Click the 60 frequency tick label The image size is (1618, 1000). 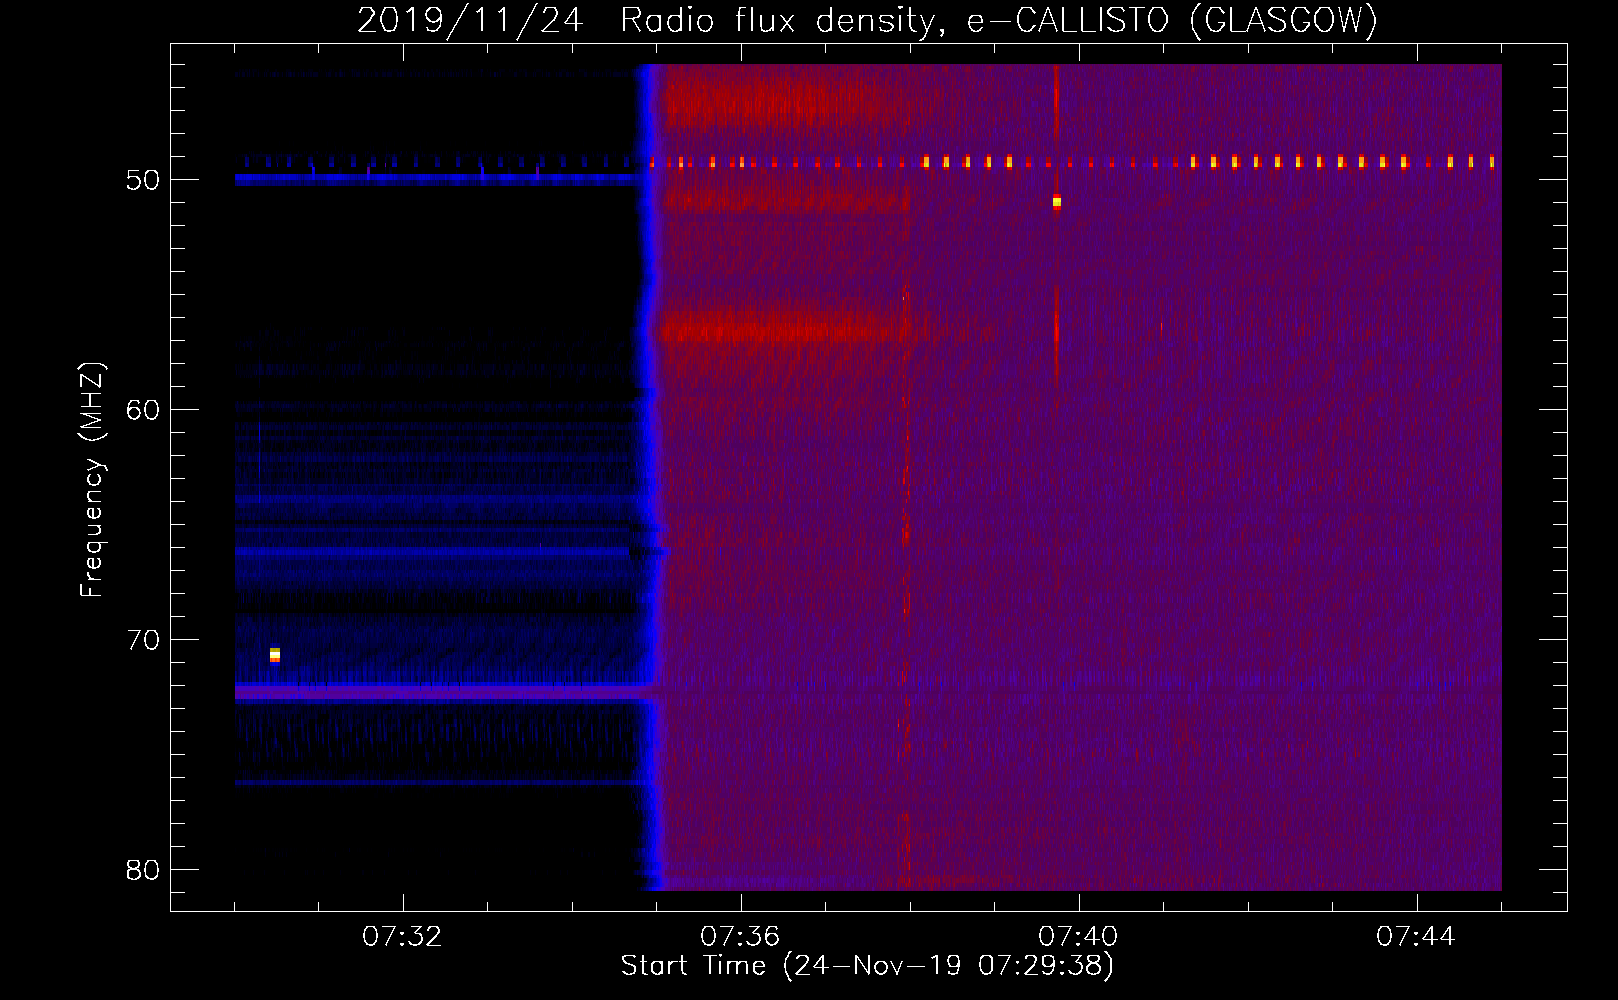point(143,410)
